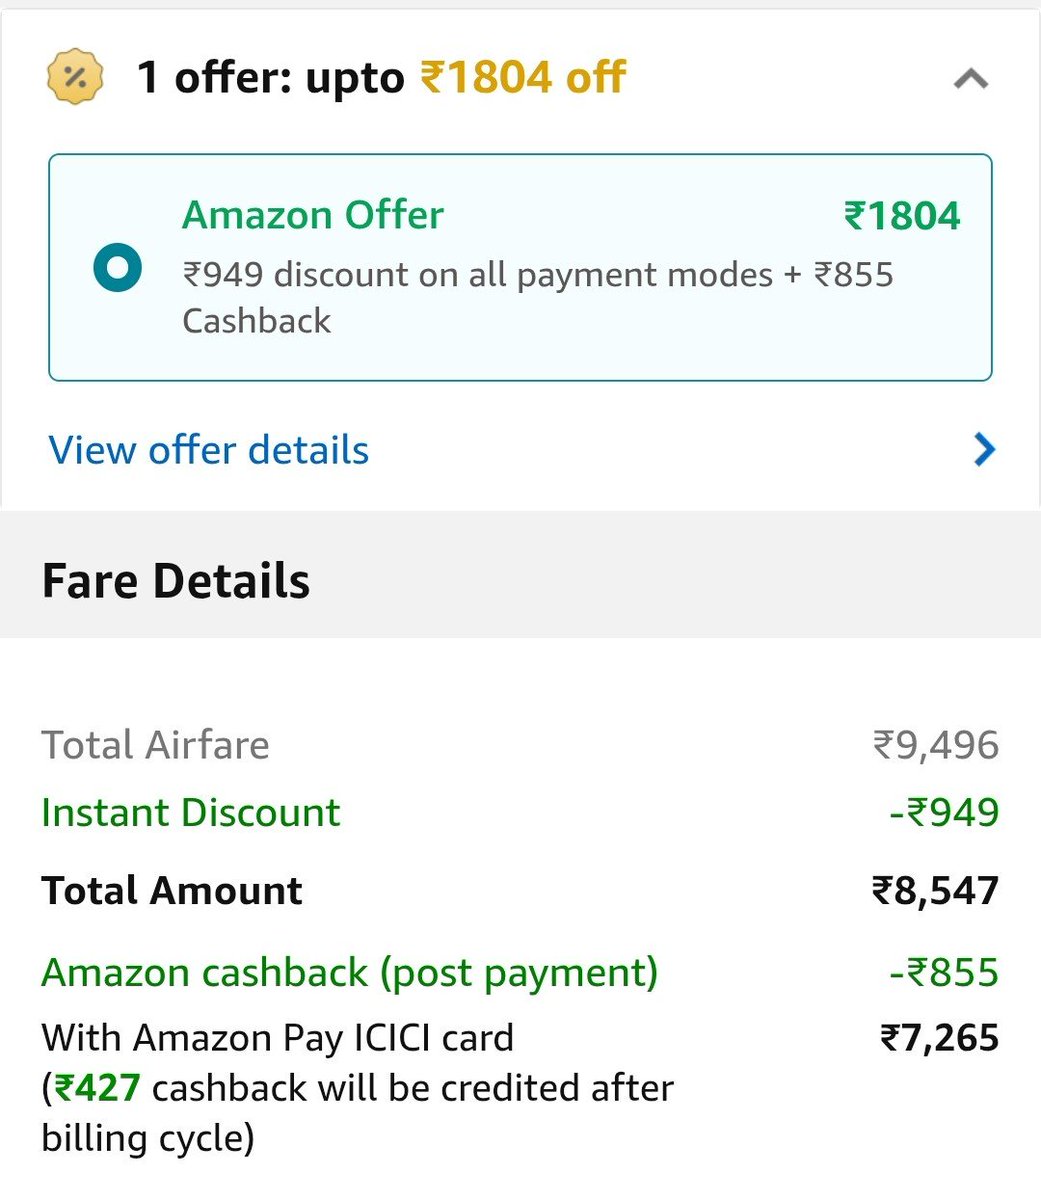Click the -₹855 cashback value

tap(944, 972)
